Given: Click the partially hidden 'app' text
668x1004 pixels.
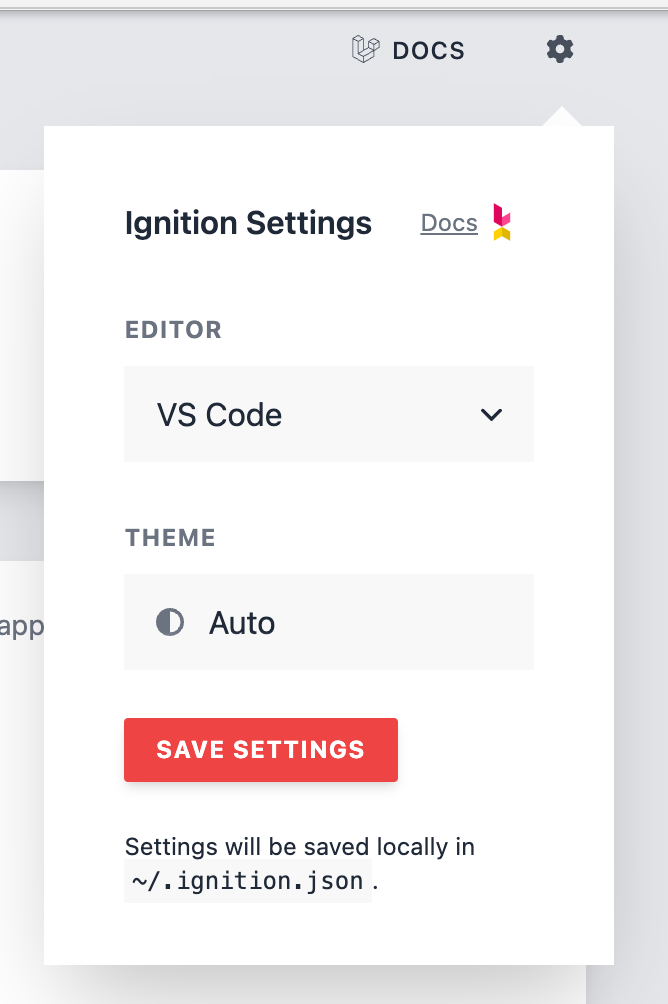Looking at the screenshot, I should tap(21, 627).
